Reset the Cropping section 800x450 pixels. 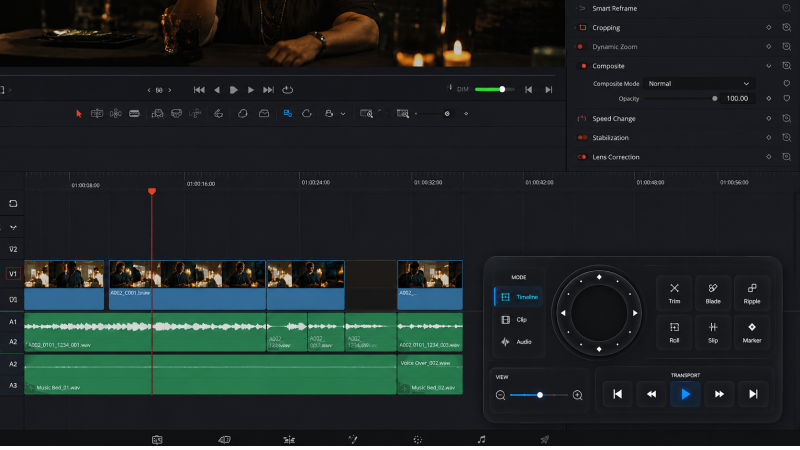click(x=787, y=28)
